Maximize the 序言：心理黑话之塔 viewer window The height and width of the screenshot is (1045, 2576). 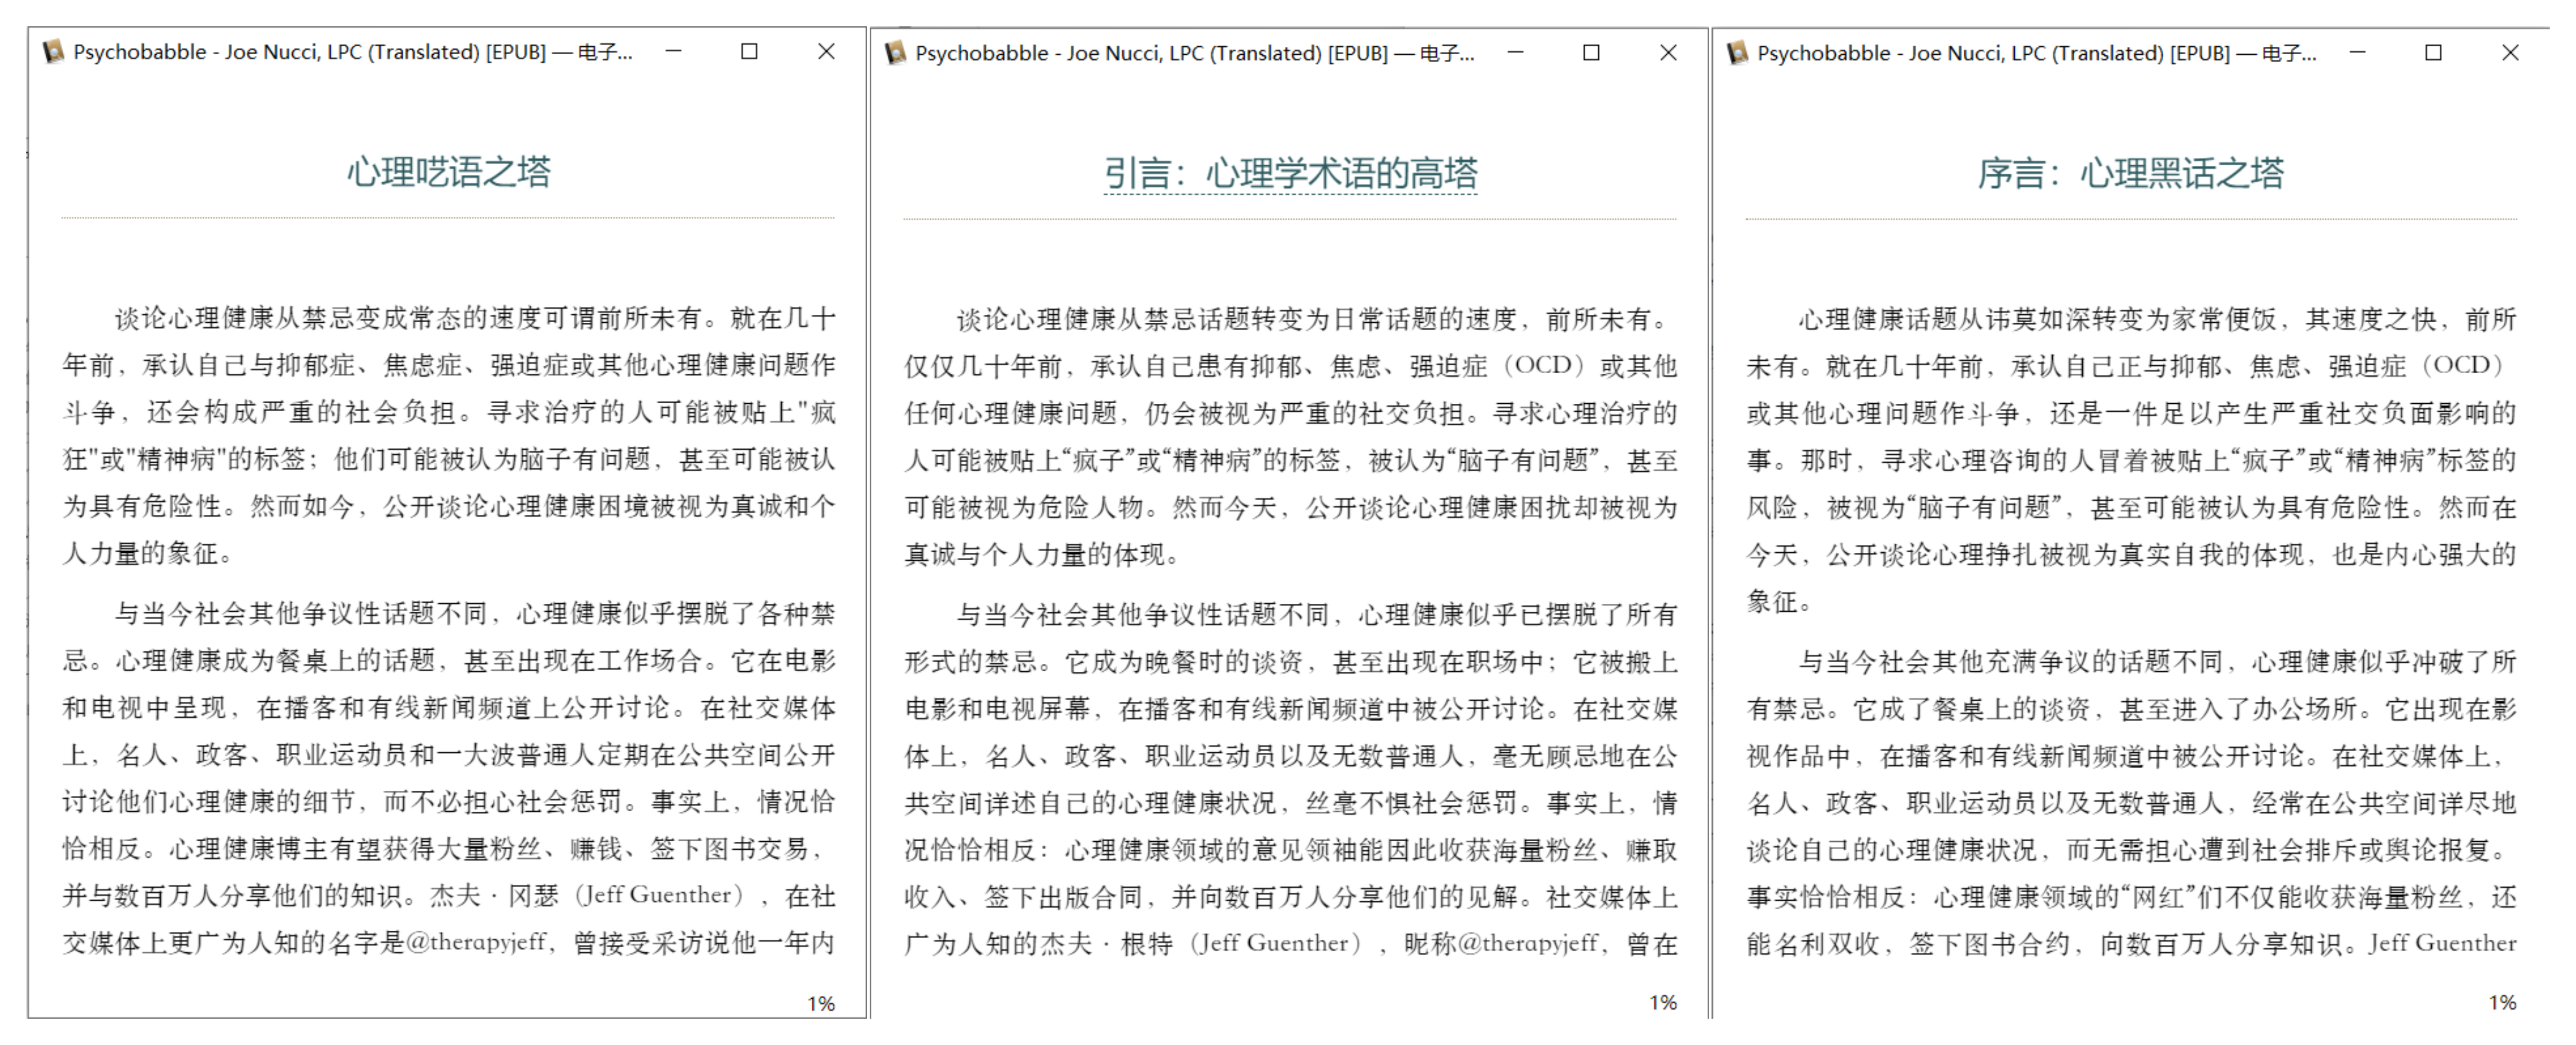[x=2433, y=52]
